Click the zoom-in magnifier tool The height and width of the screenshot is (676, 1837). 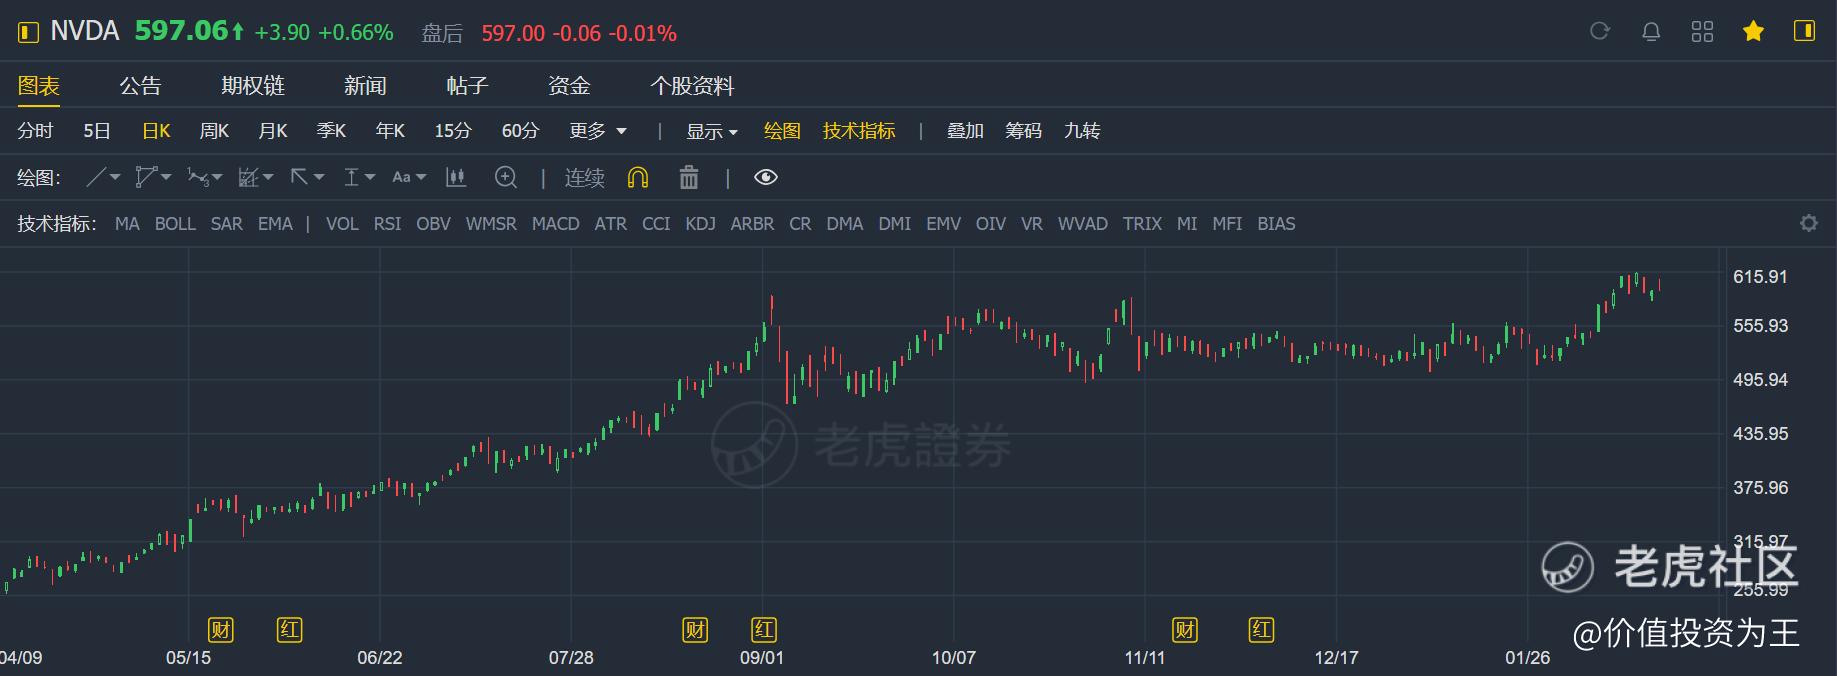tap(506, 177)
